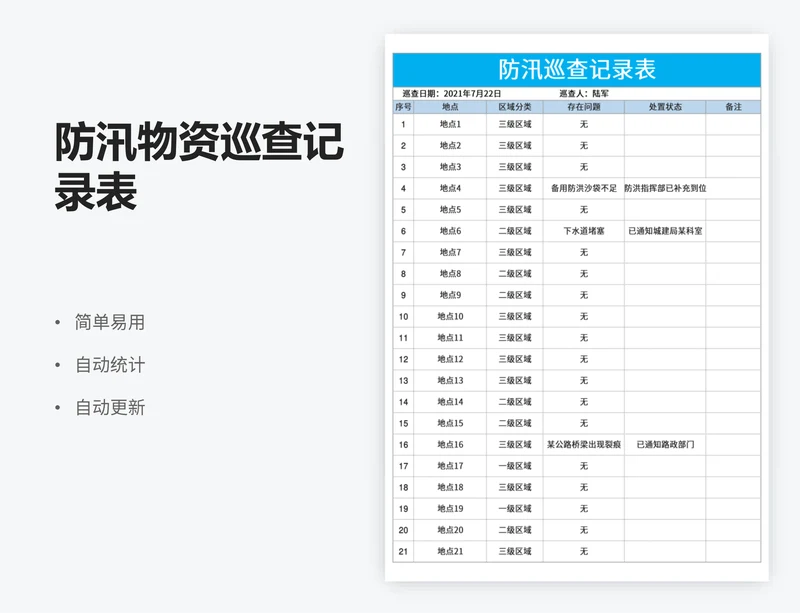
Task: Click the cell '地点7'
Action: (450, 252)
